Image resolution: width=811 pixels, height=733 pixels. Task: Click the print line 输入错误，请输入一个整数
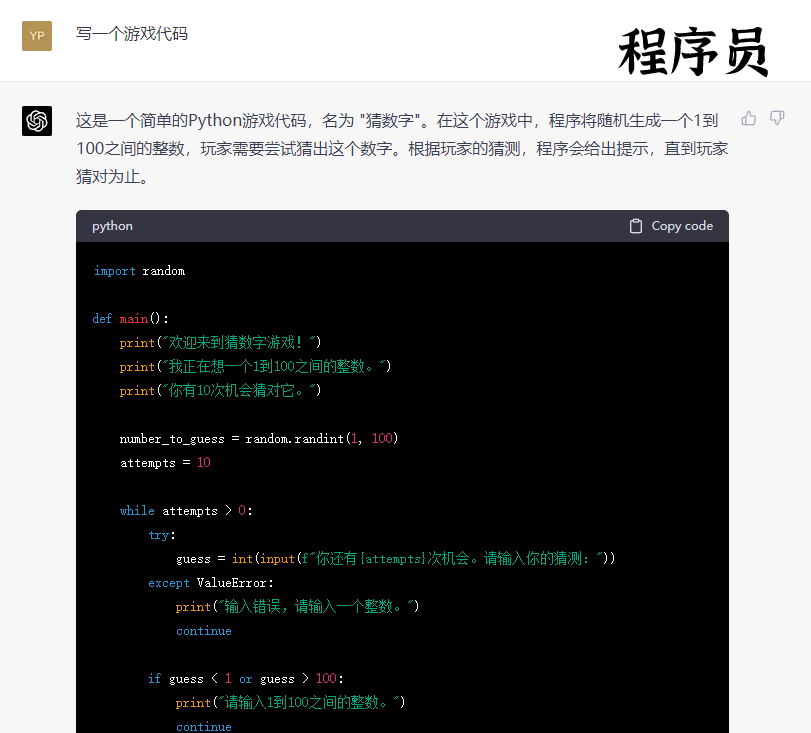[x=297, y=606]
